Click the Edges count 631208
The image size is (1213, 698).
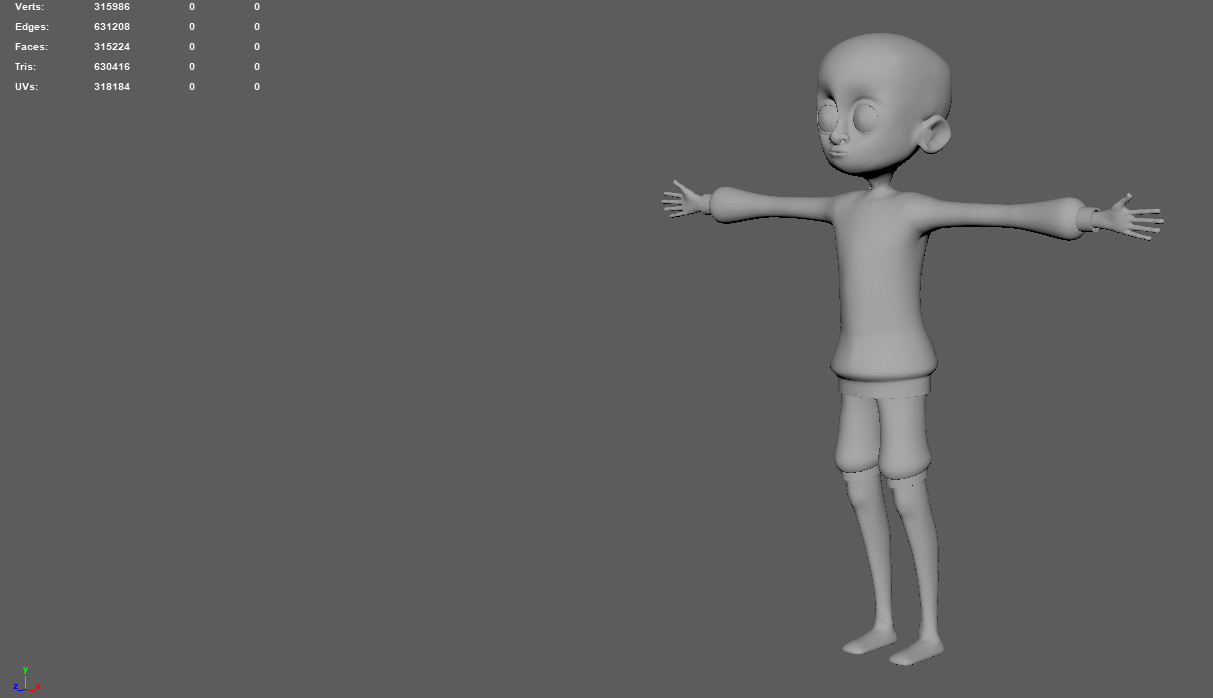tap(111, 26)
